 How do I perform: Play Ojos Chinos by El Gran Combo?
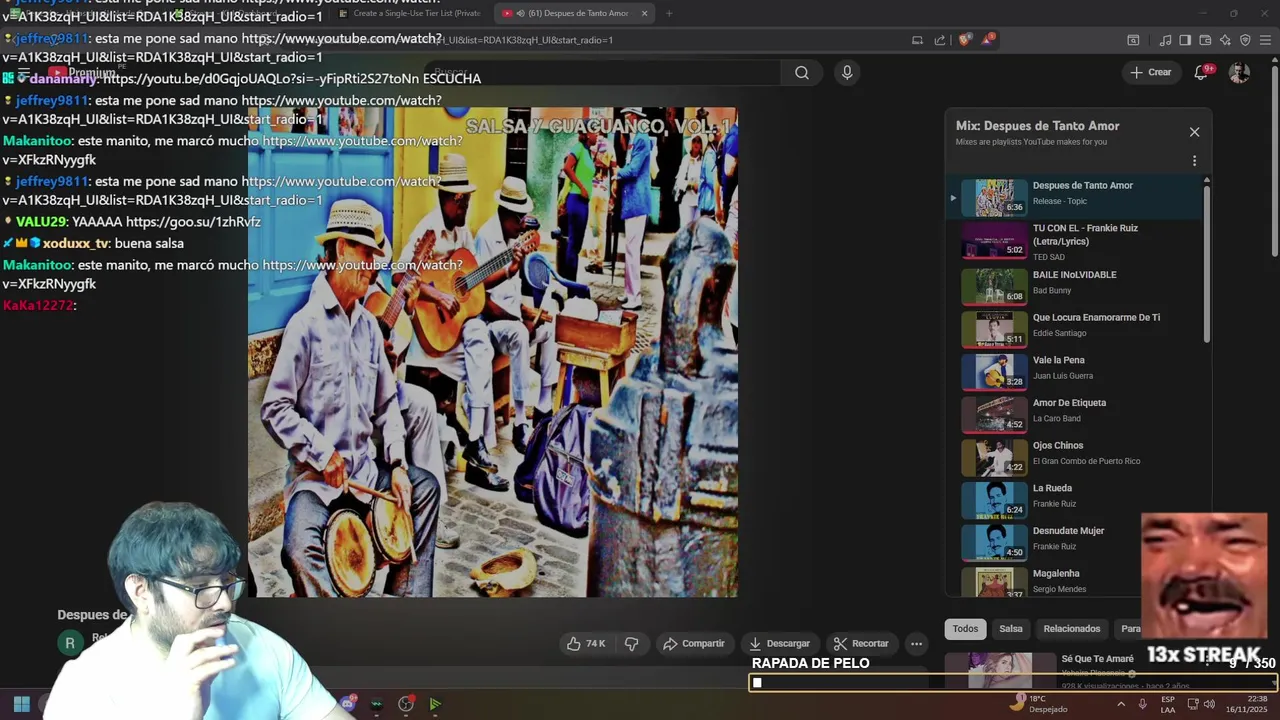1074,455
